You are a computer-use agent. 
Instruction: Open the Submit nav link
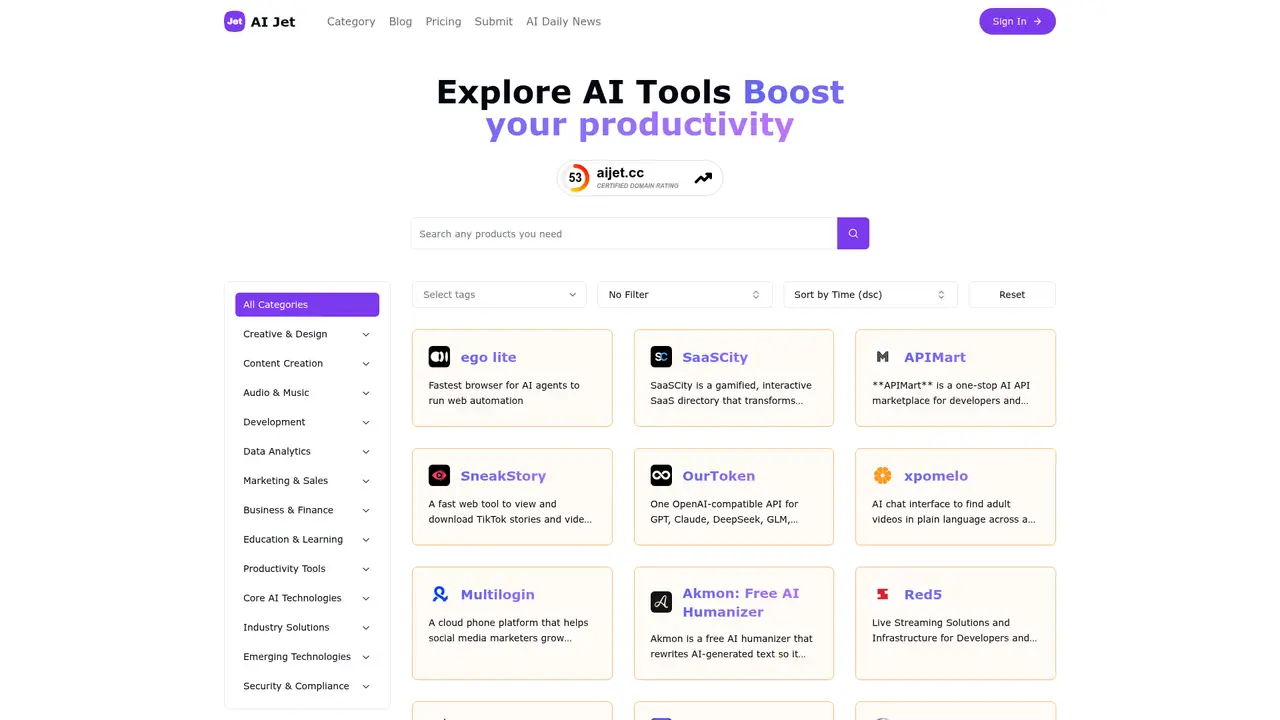[x=494, y=22]
